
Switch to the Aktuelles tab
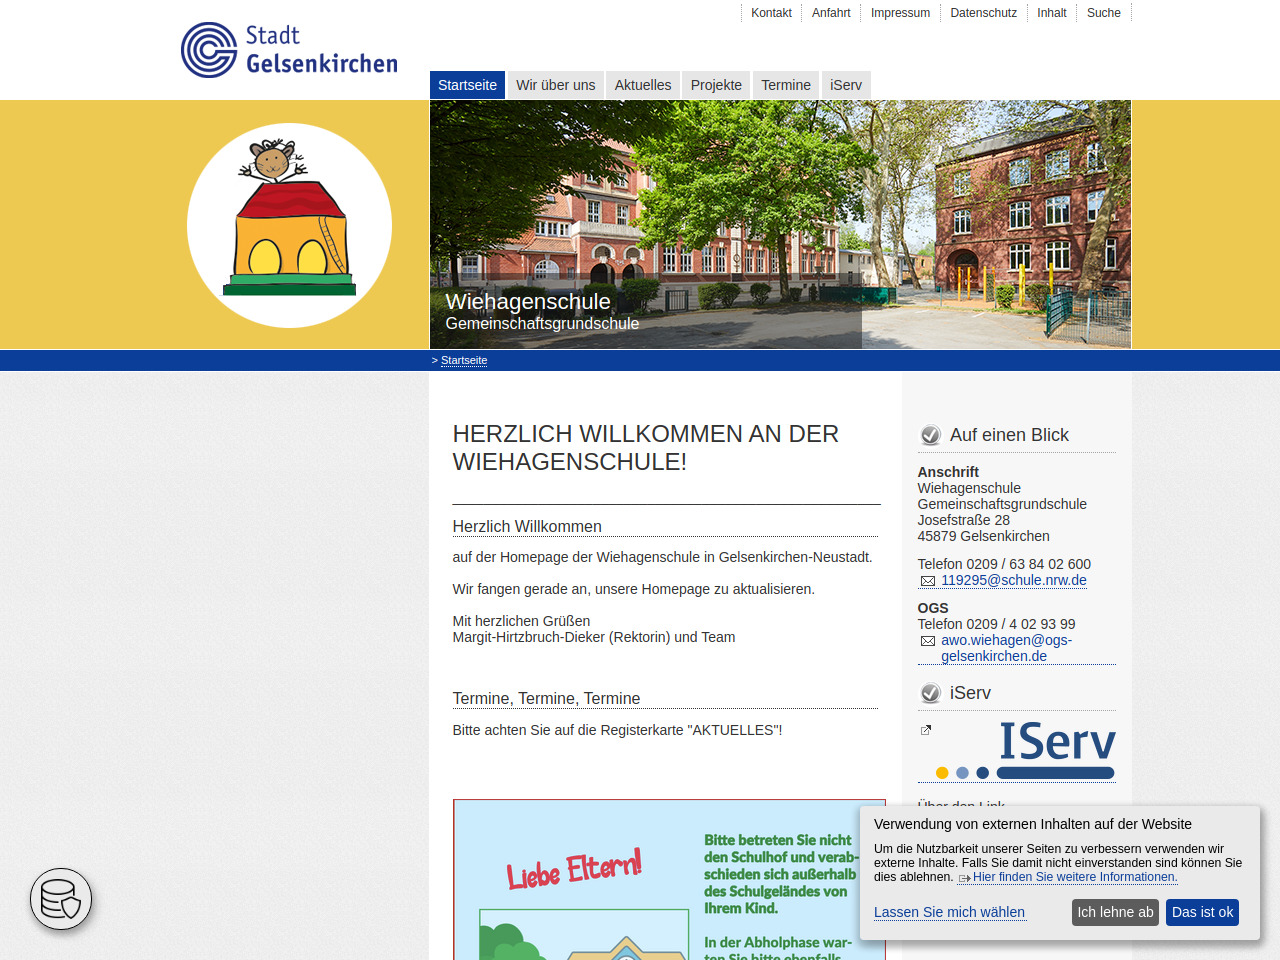[x=643, y=85]
